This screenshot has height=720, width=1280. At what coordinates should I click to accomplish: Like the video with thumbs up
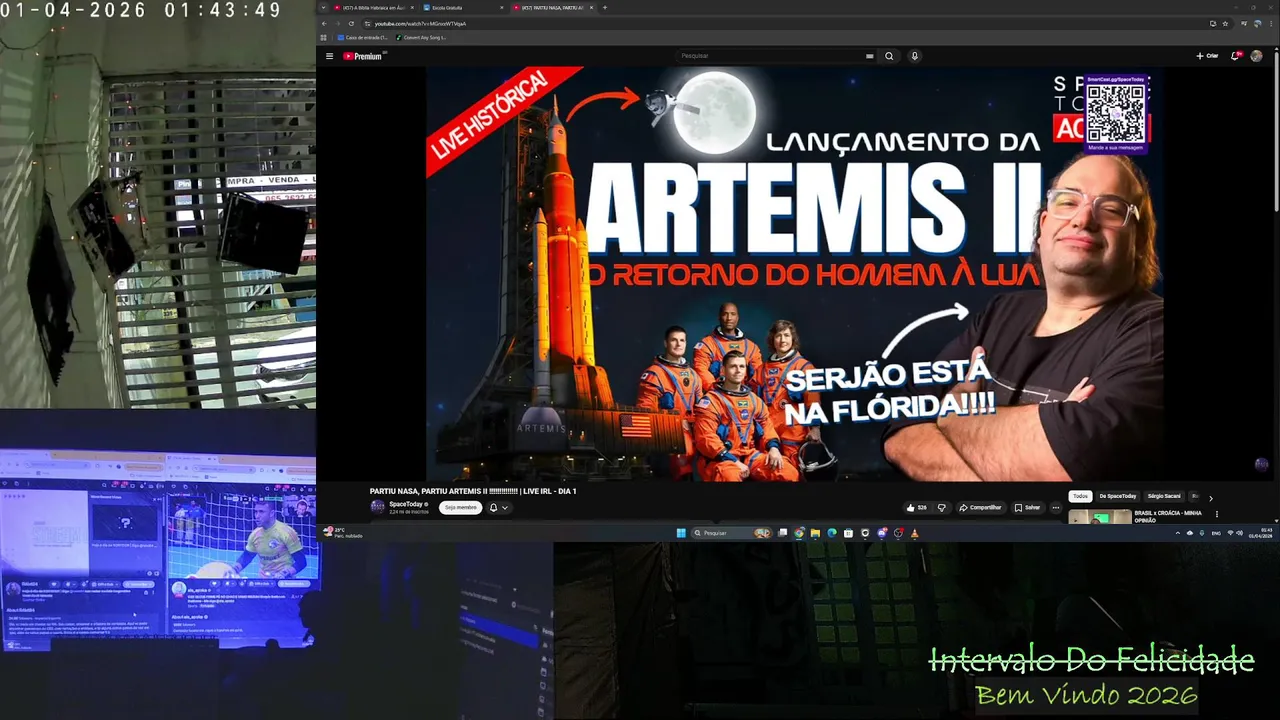pos(916,507)
